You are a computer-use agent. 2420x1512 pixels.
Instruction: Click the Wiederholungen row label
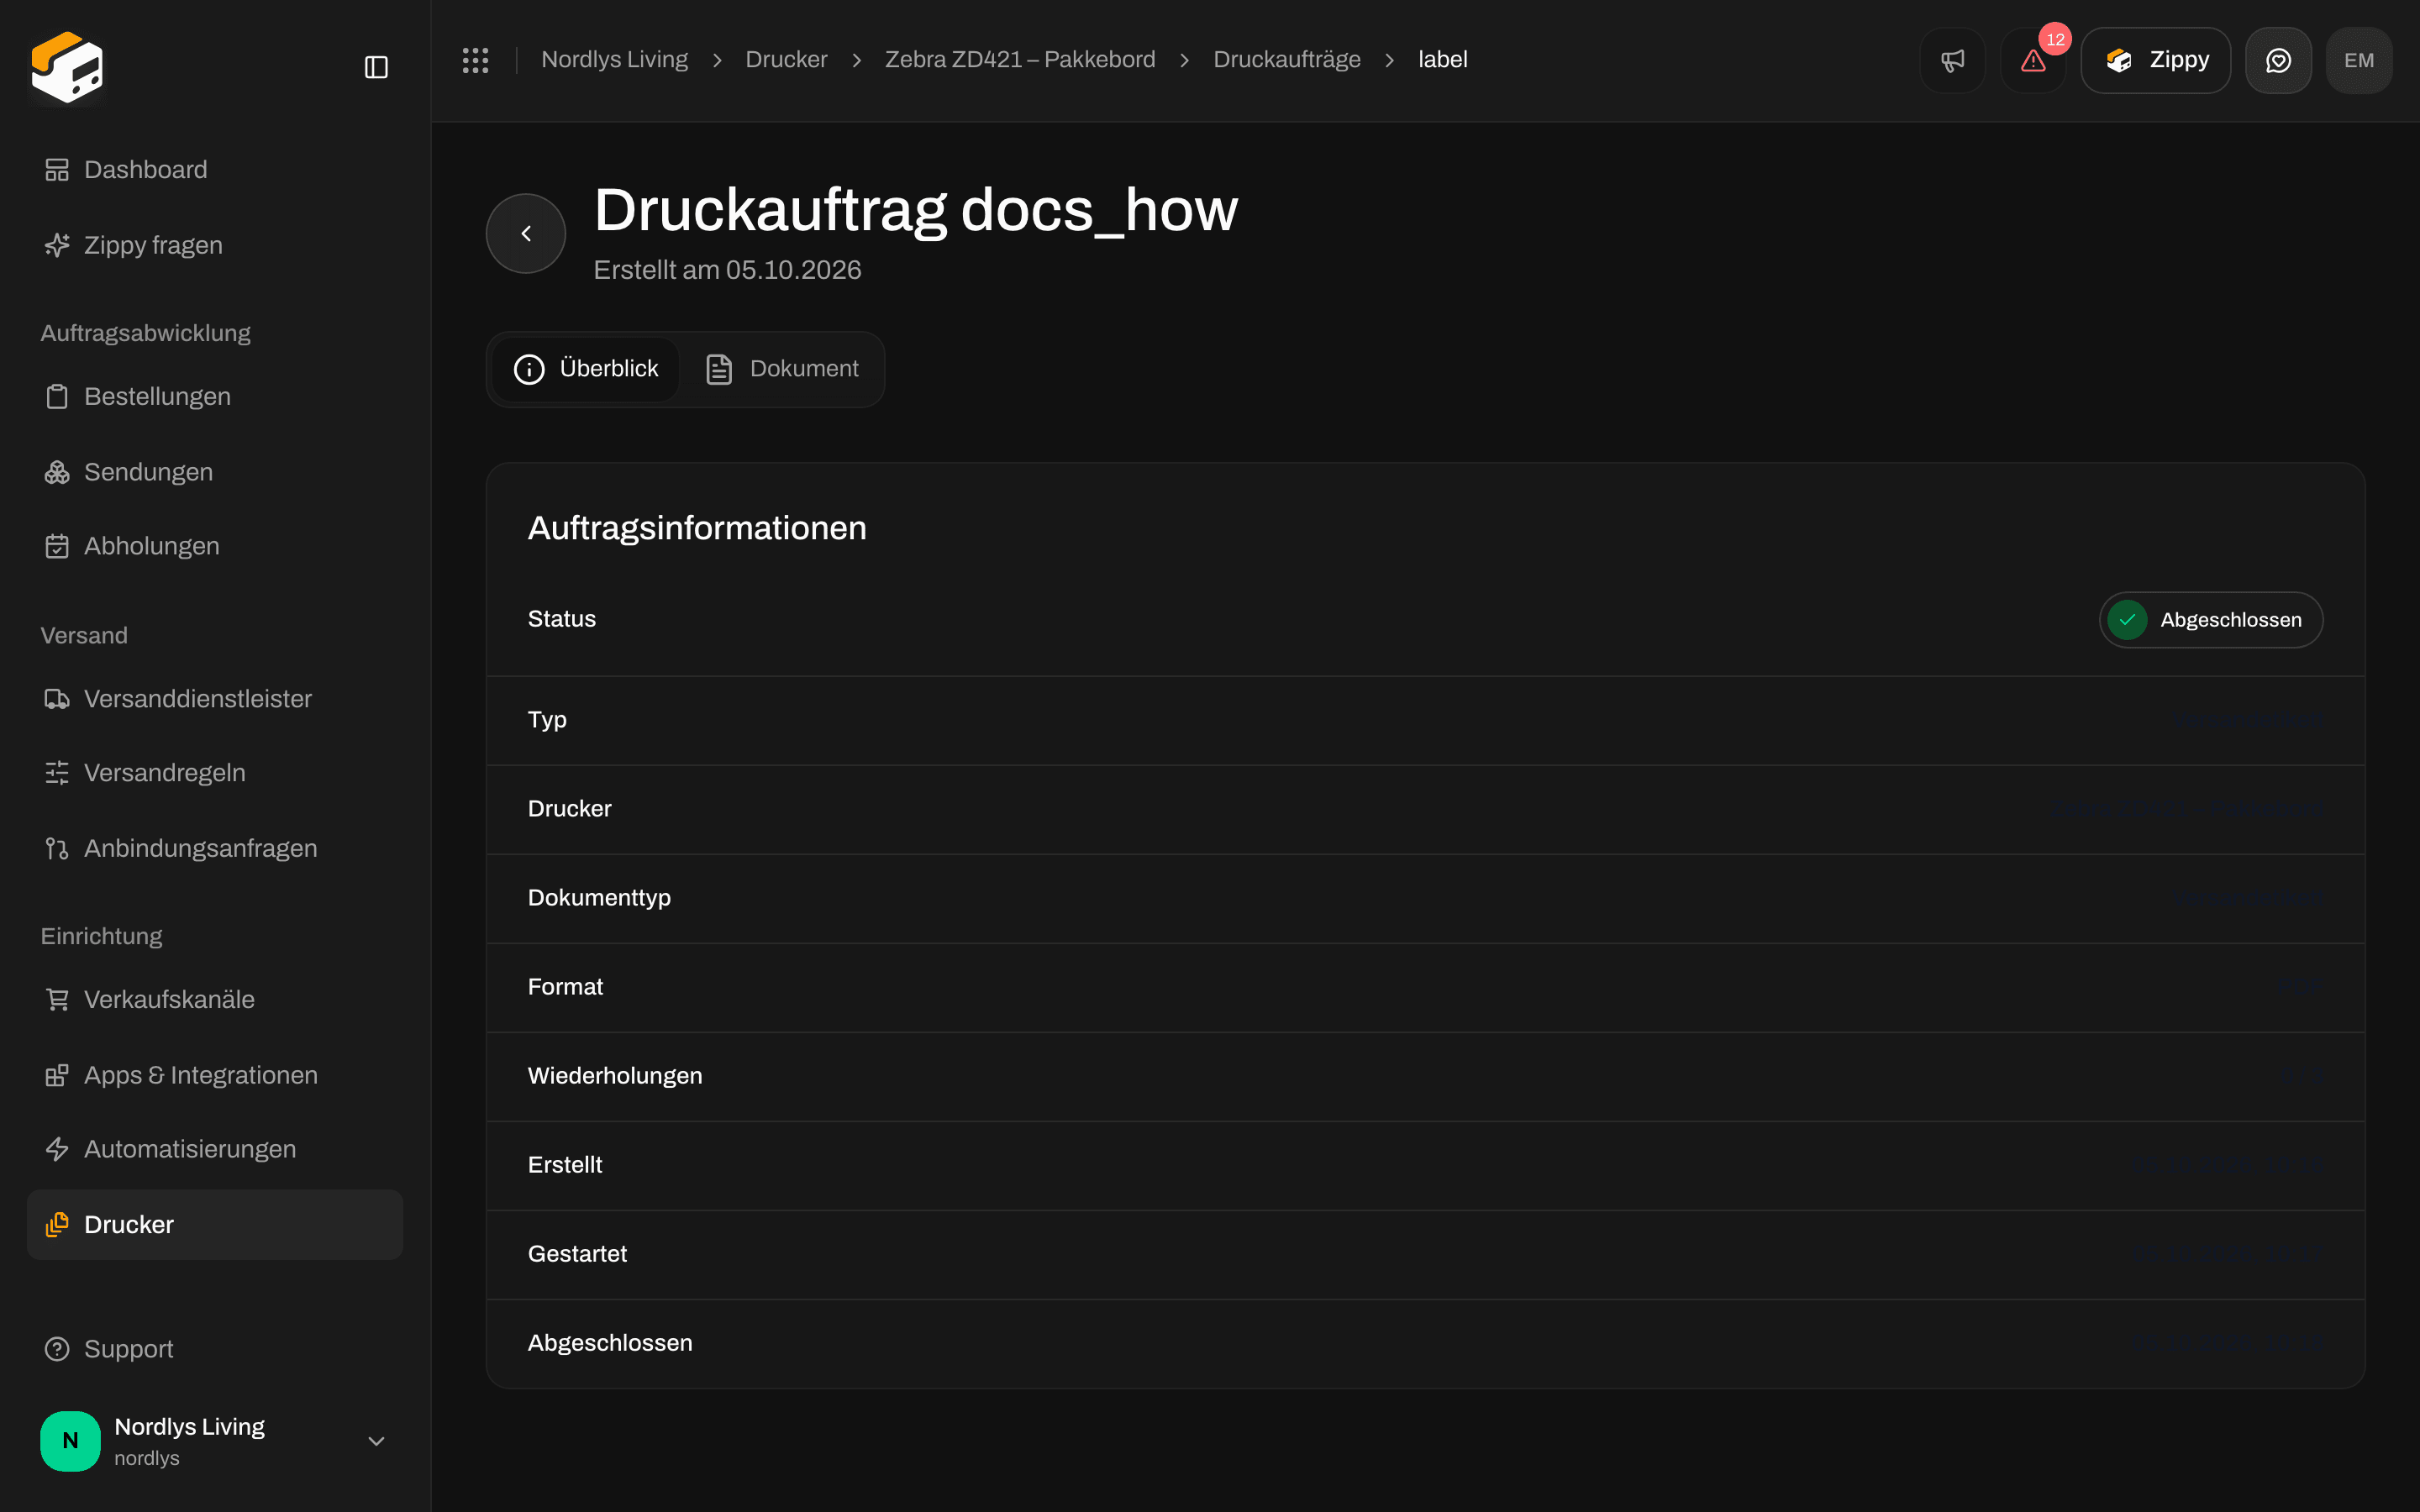(x=615, y=1076)
